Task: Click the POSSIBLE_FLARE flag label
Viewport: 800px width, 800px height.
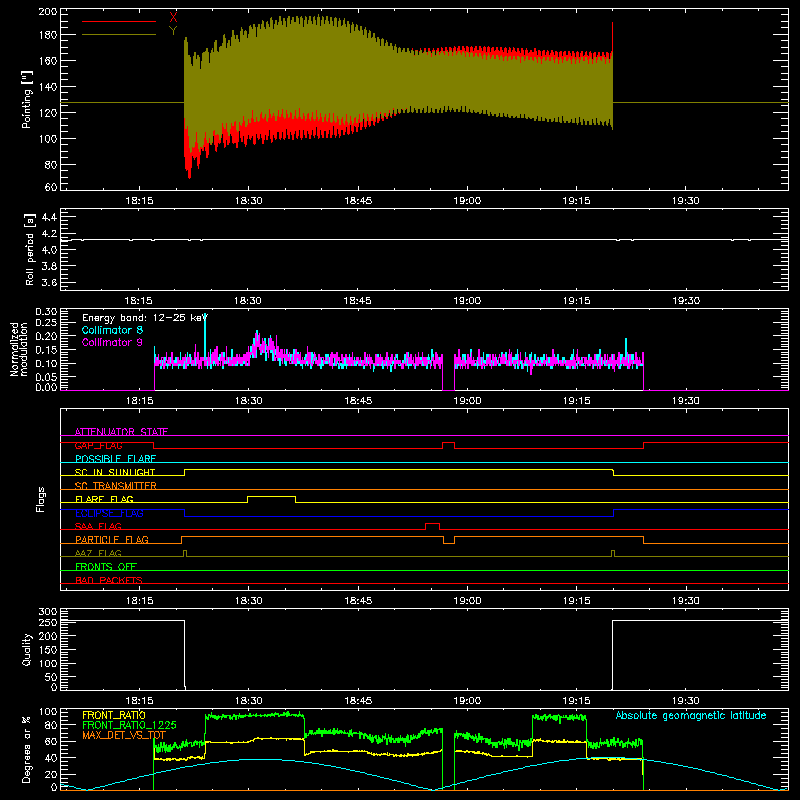Action: (115, 459)
